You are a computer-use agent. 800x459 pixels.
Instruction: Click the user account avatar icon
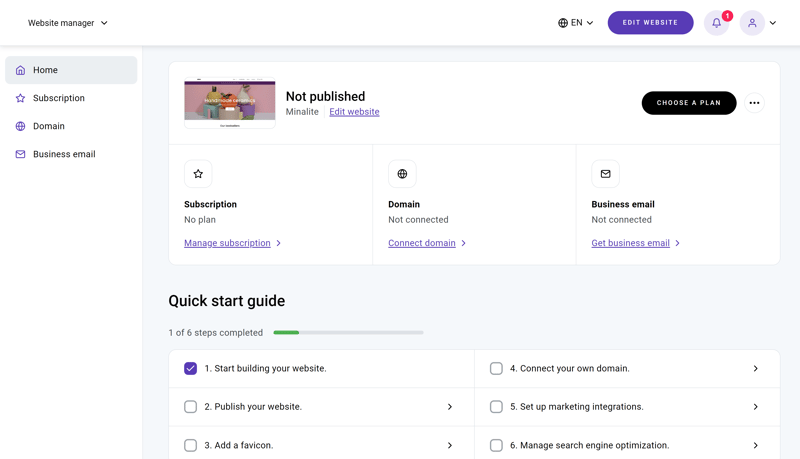point(752,23)
